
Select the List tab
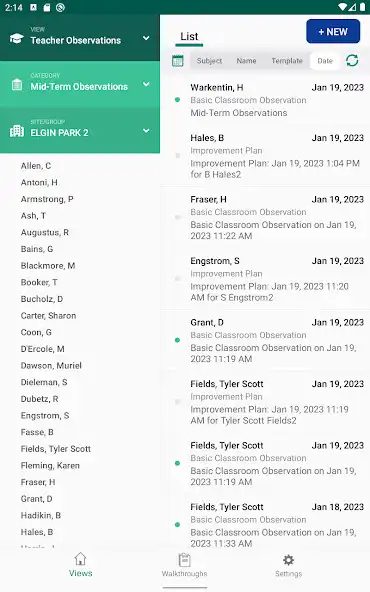pos(189,37)
